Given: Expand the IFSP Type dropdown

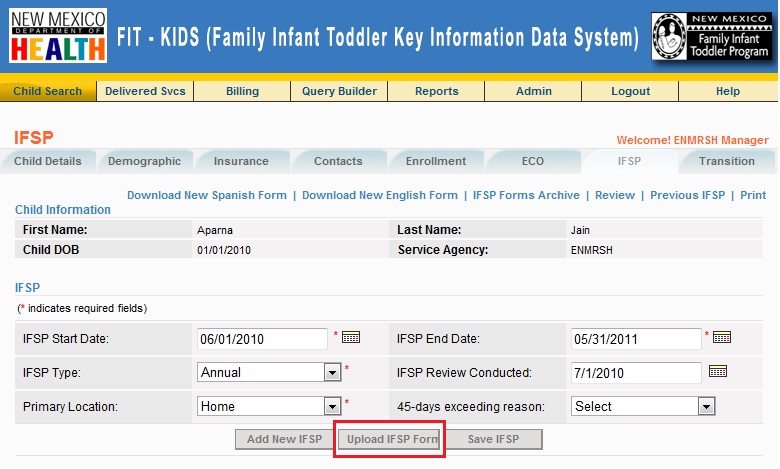Looking at the screenshot, I should point(332,373).
